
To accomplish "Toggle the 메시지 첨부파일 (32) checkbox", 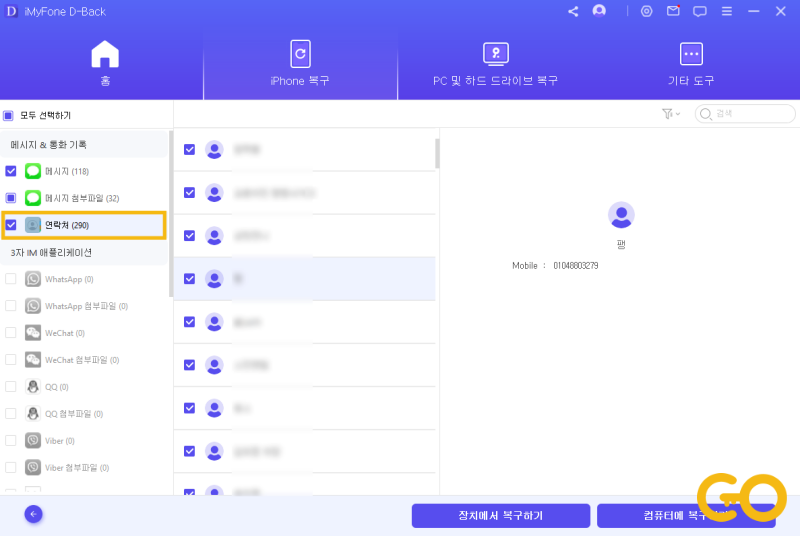I will (11, 198).
